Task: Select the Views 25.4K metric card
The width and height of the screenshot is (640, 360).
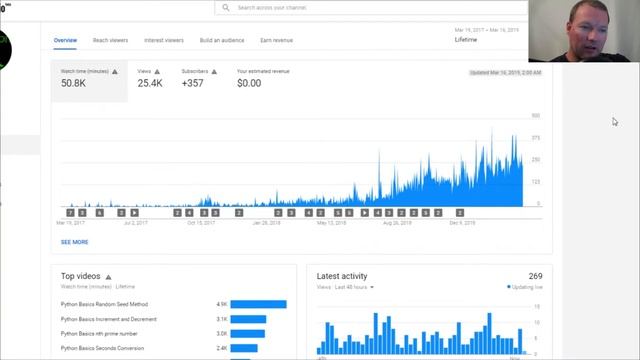Action: click(x=150, y=78)
